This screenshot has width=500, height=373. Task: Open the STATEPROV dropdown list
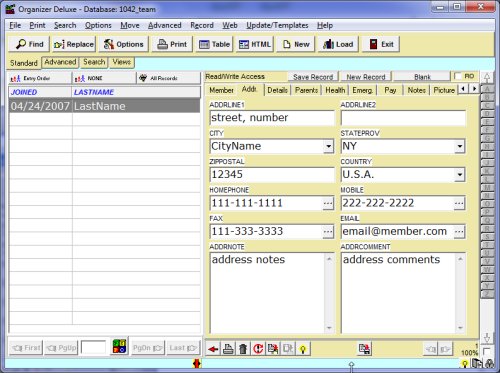460,146
